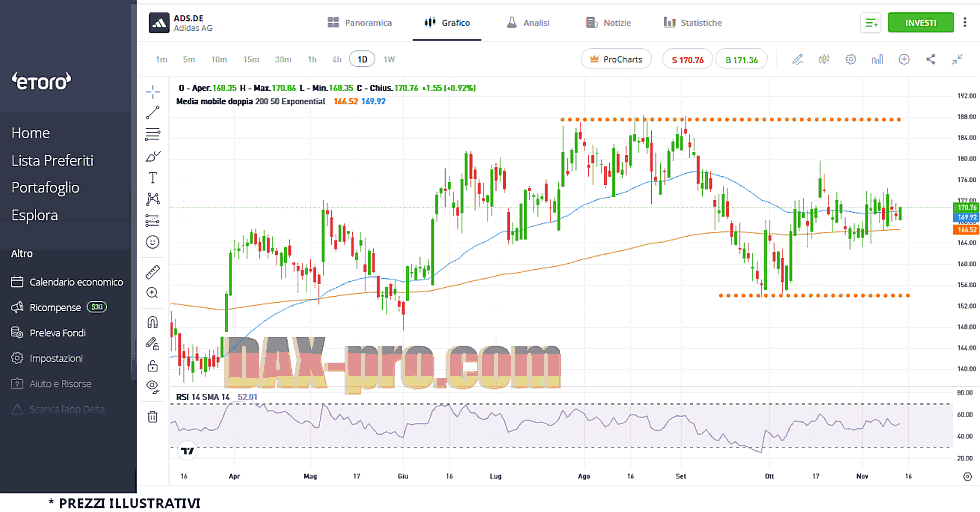Open Lista Preferiti
980x512 pixels.
(52, 161)
